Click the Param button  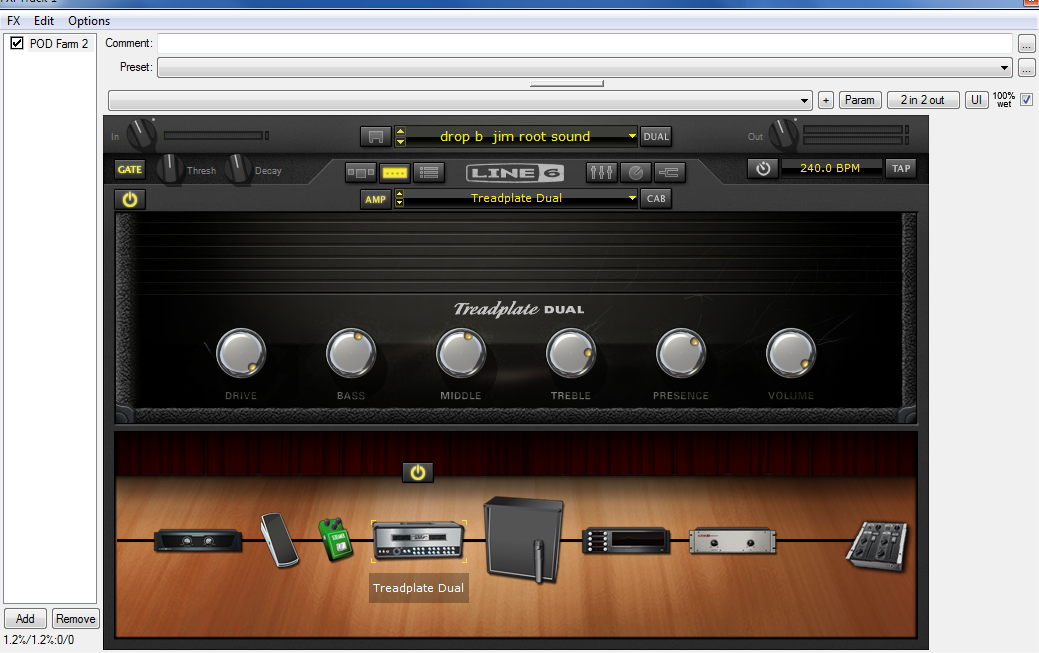click(860, 100)
